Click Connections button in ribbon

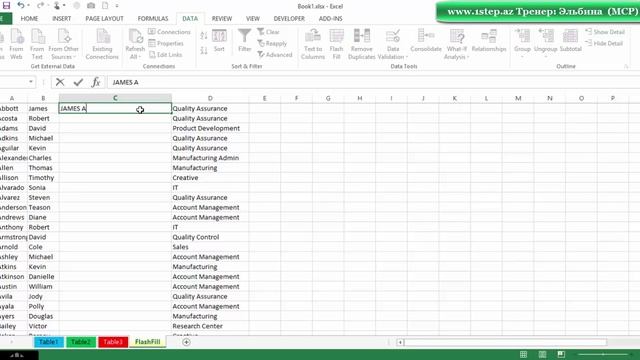pos(169,32)
